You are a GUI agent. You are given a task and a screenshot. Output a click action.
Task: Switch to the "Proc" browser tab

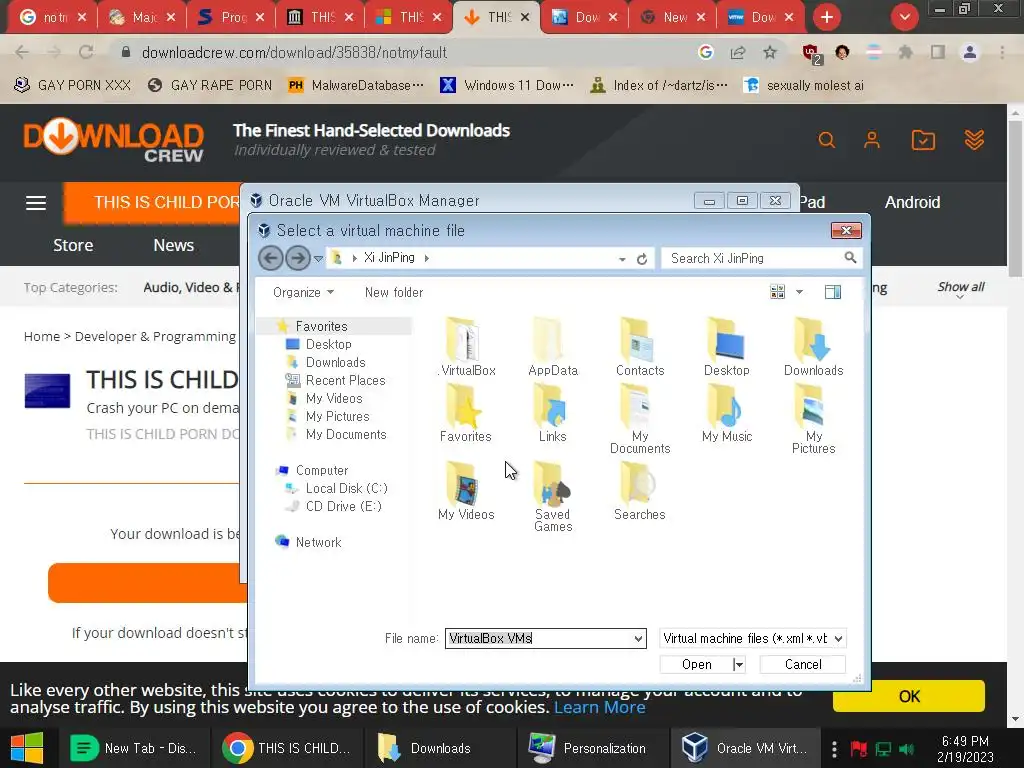click(x=231, y=18)
